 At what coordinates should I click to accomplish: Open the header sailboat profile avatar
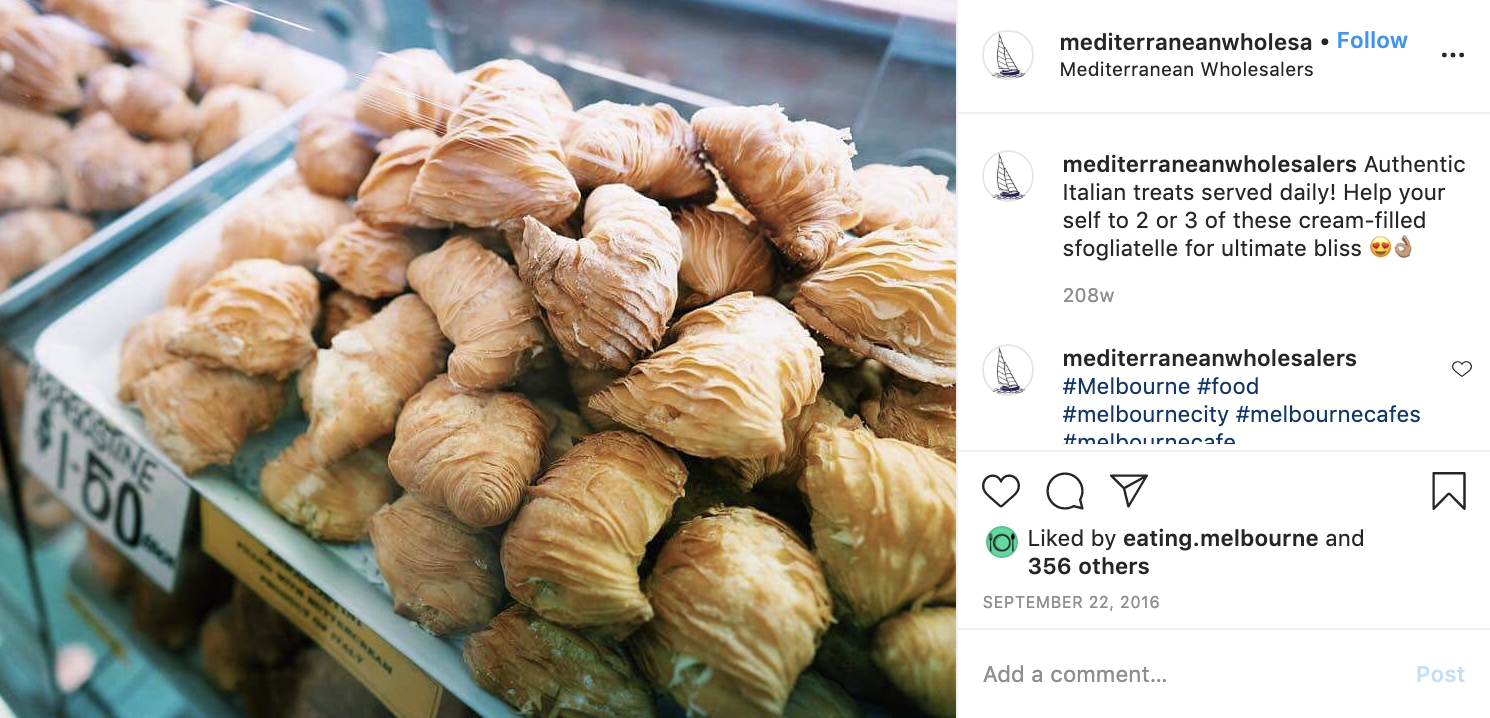click(1008, 55)
